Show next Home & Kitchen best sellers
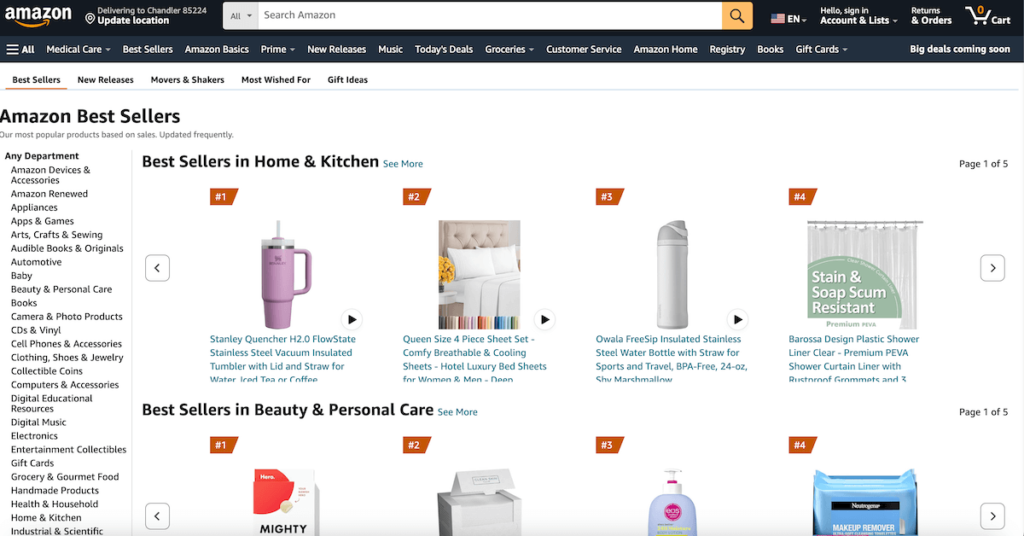This screenshot has width=1024, height=536. [992, 268]
